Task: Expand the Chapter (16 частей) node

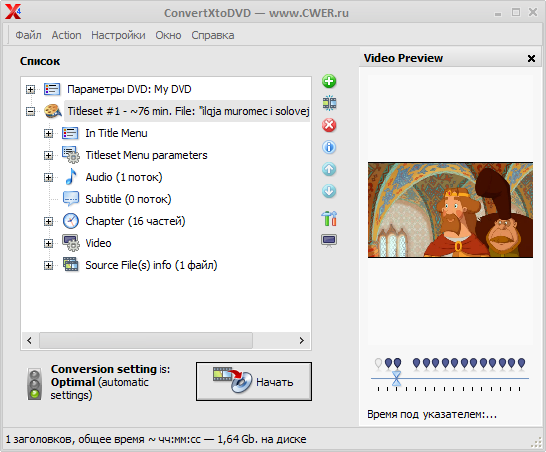Action: [x=48, y=221]
